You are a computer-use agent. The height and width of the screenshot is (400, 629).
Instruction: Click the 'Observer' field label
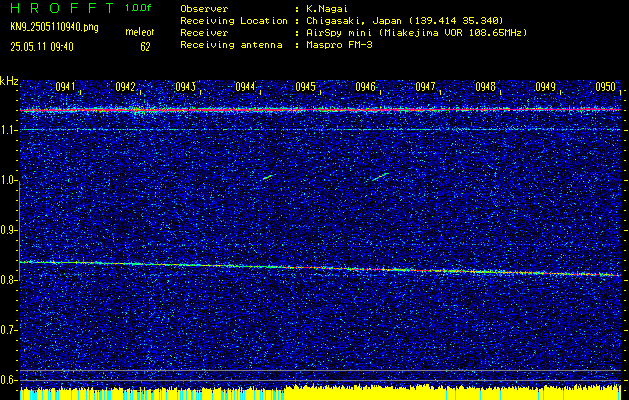pyautogui.click(x=204, y=9)
